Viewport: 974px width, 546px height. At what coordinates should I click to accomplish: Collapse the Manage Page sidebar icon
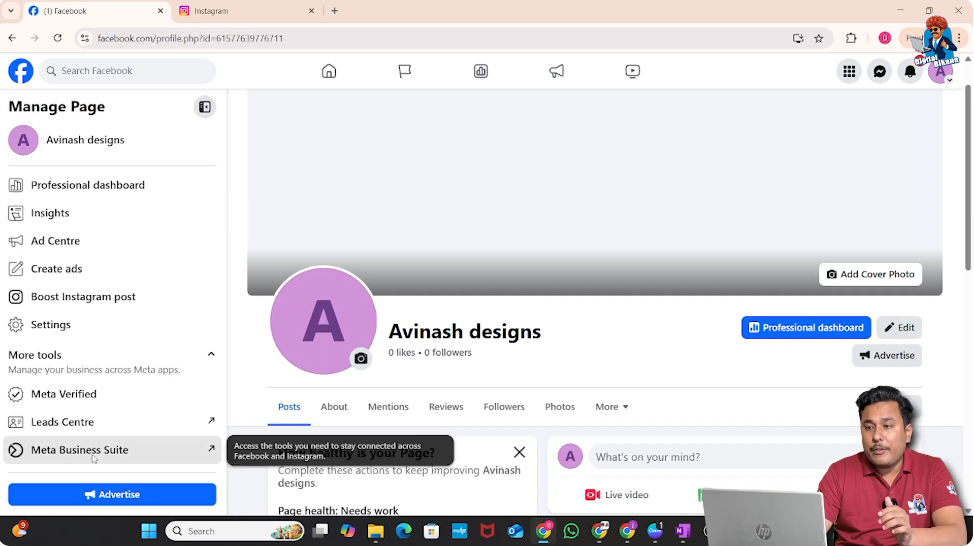point(204,107)
